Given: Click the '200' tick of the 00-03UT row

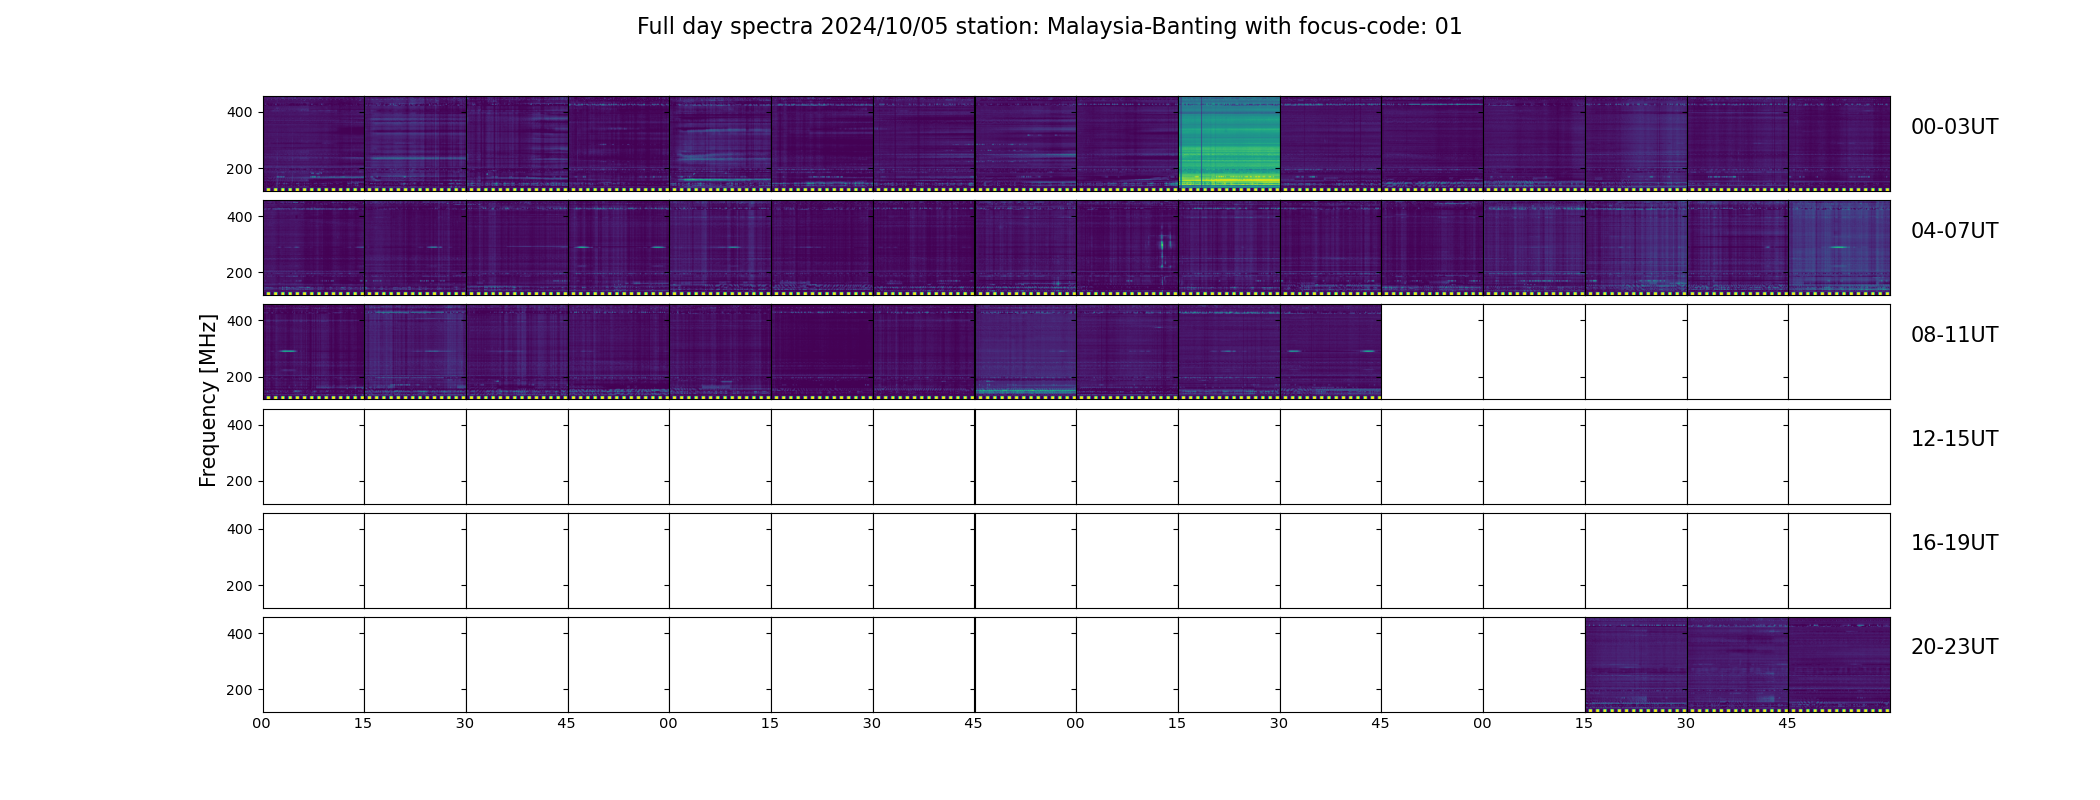Looking at the screenshot, I should tap(239, 169).
